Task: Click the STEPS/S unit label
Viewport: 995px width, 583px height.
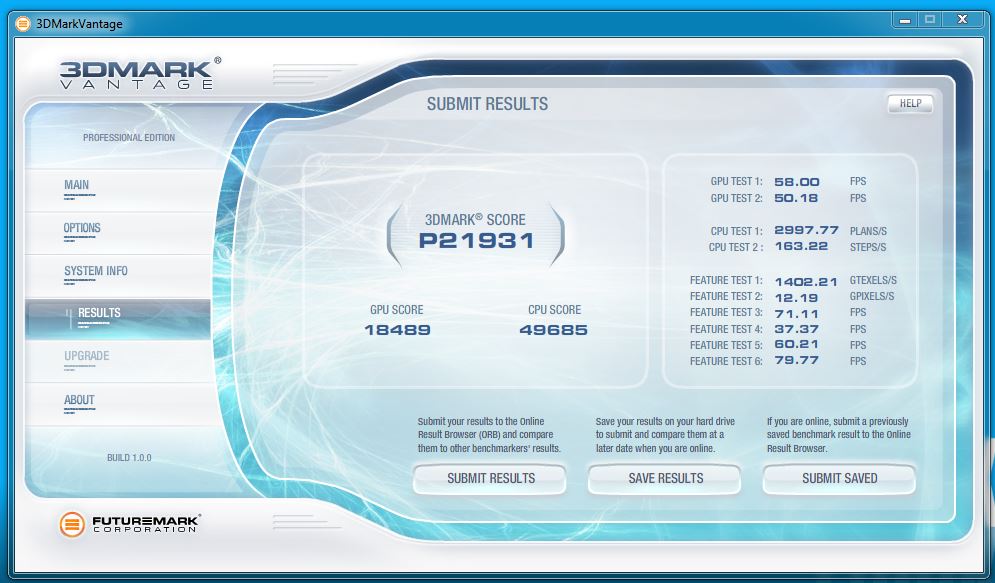Action: click(867, 247)
